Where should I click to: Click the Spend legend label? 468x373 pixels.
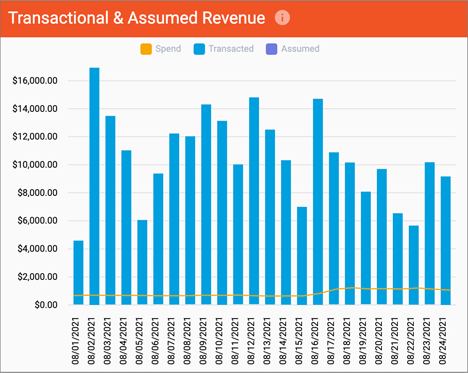coord(168,49)
